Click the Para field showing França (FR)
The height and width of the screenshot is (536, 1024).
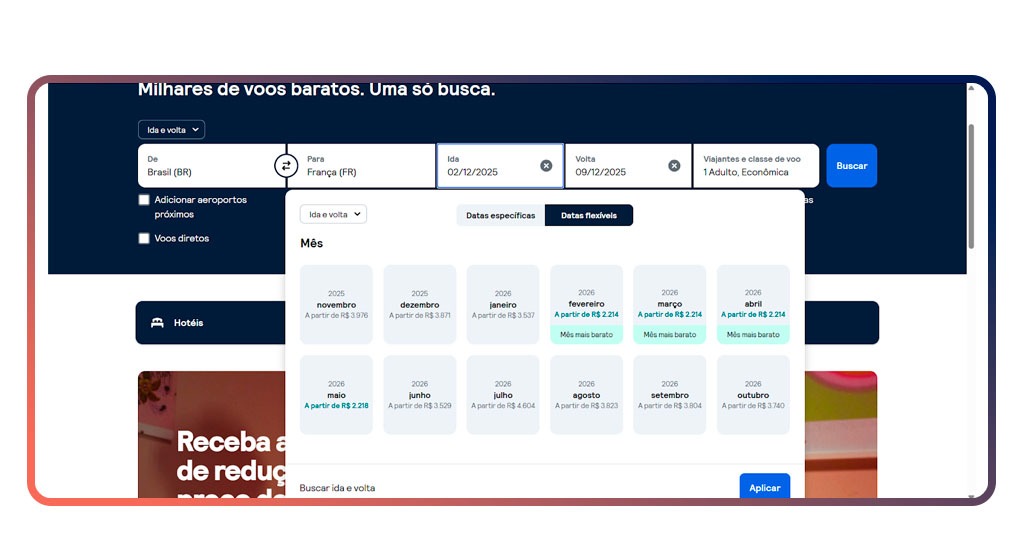click(361, 166)
